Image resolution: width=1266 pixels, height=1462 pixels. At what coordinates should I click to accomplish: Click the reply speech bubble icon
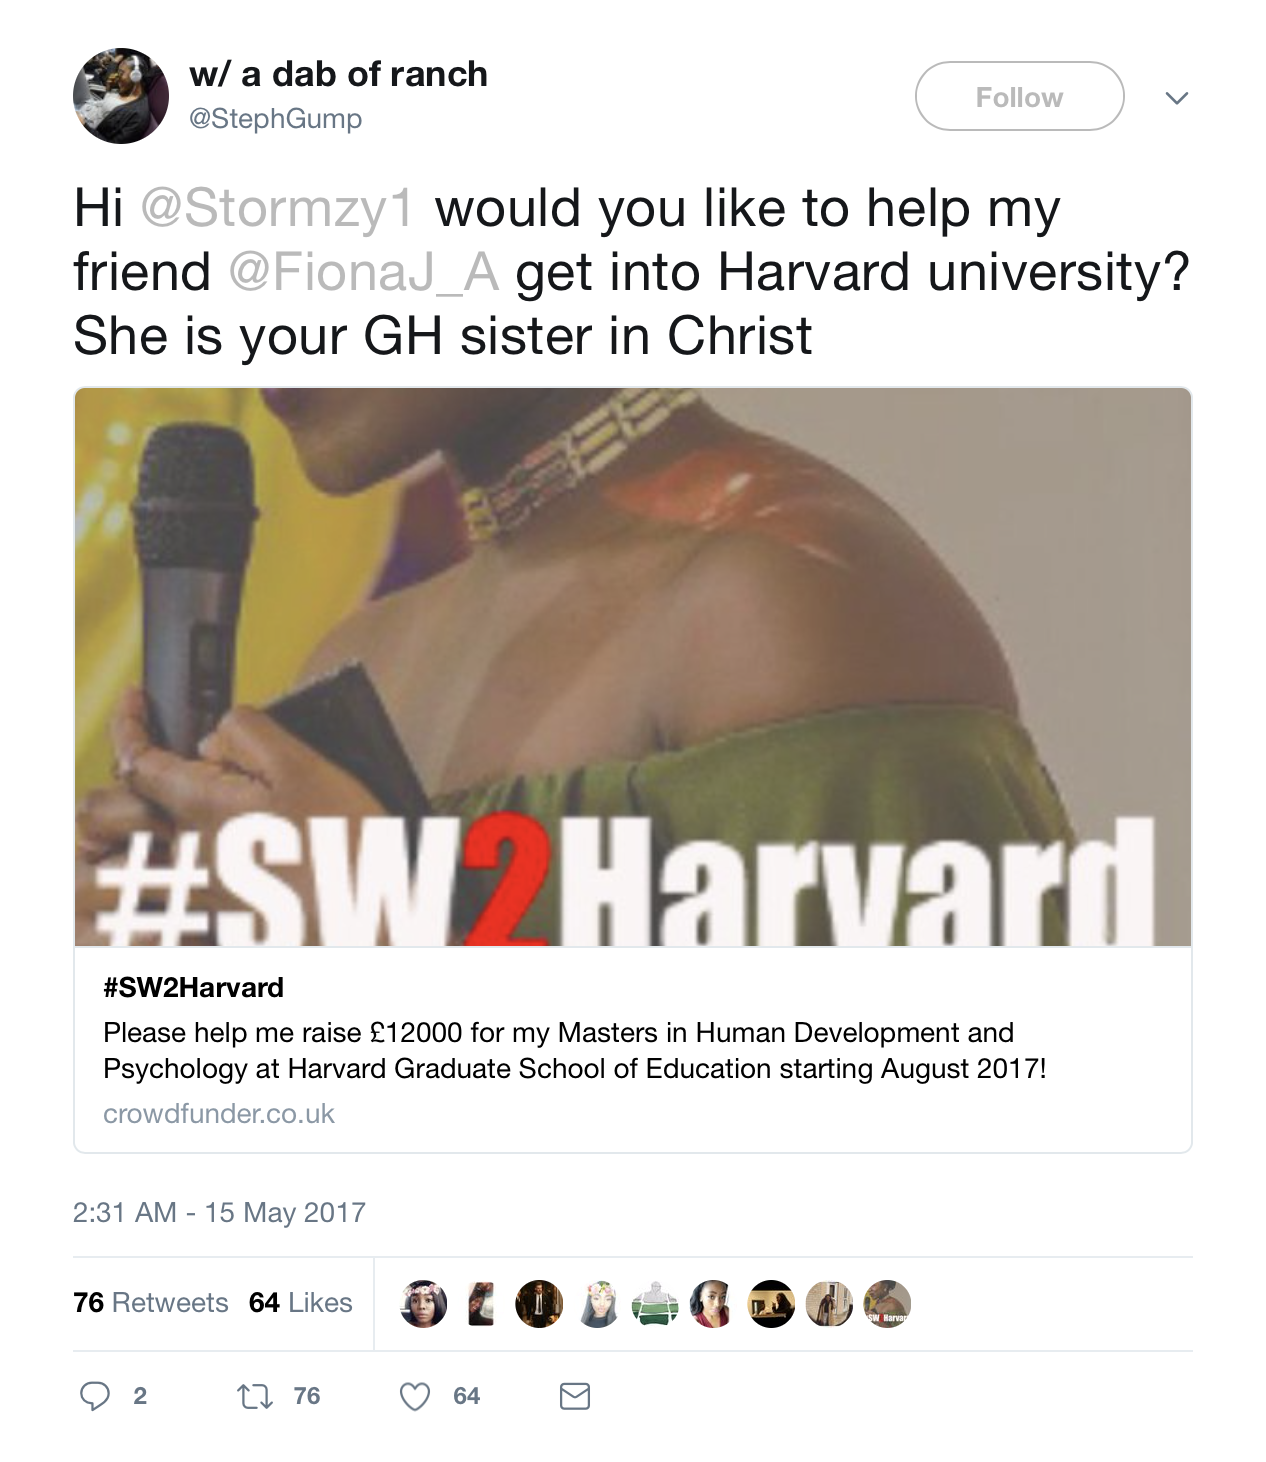coord(95,1395)
